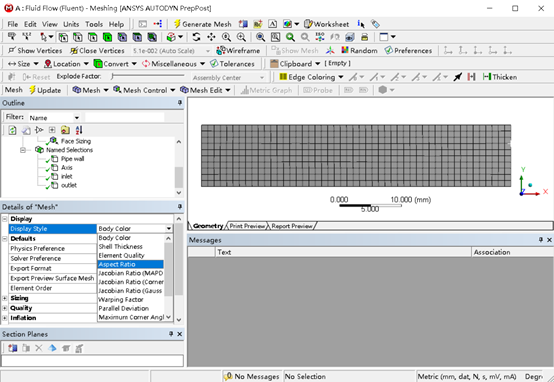Open the Miscellaneous dropdown menu
This screenshot has height=382, width=554.
[x=173, y=64]
